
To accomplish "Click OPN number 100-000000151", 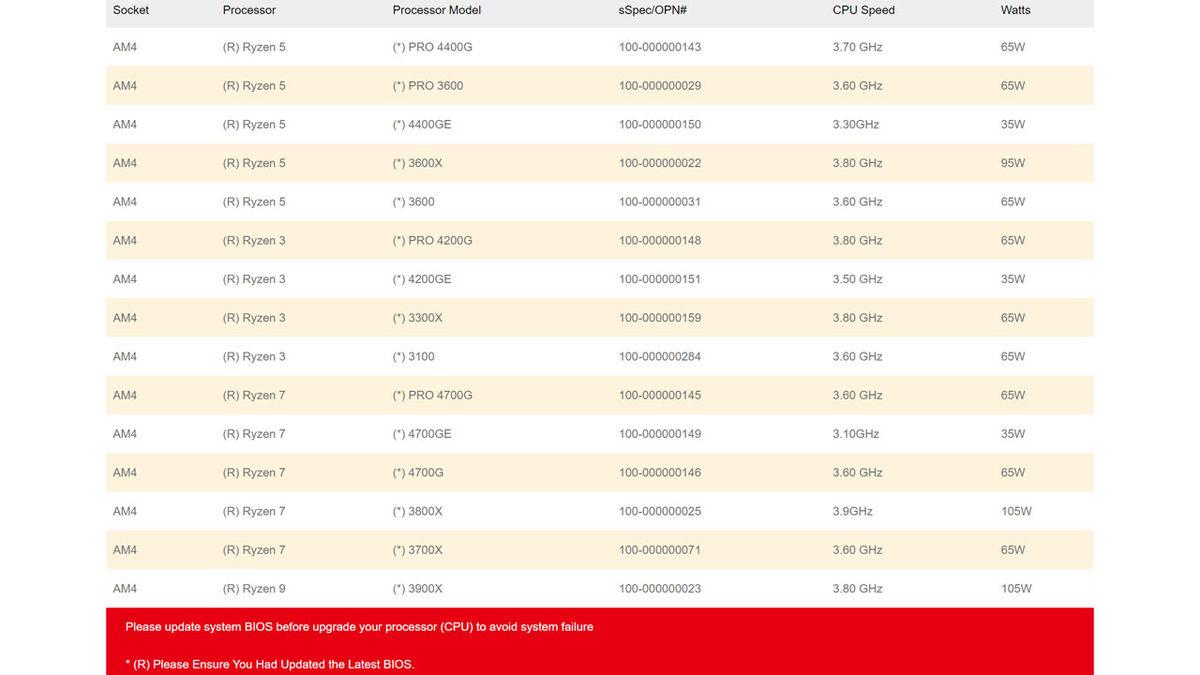I will tap(659, 279).
